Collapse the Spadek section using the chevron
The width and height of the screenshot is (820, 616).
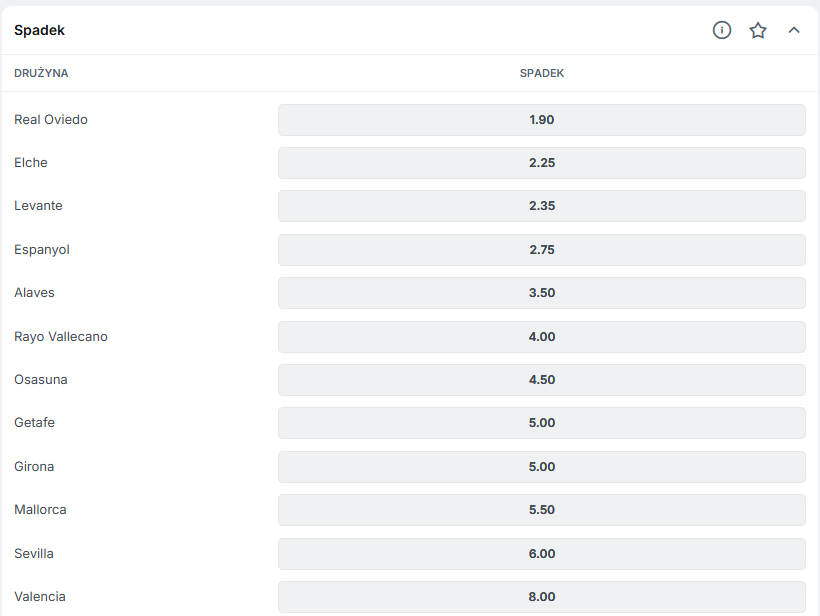(x=794, y=30)
